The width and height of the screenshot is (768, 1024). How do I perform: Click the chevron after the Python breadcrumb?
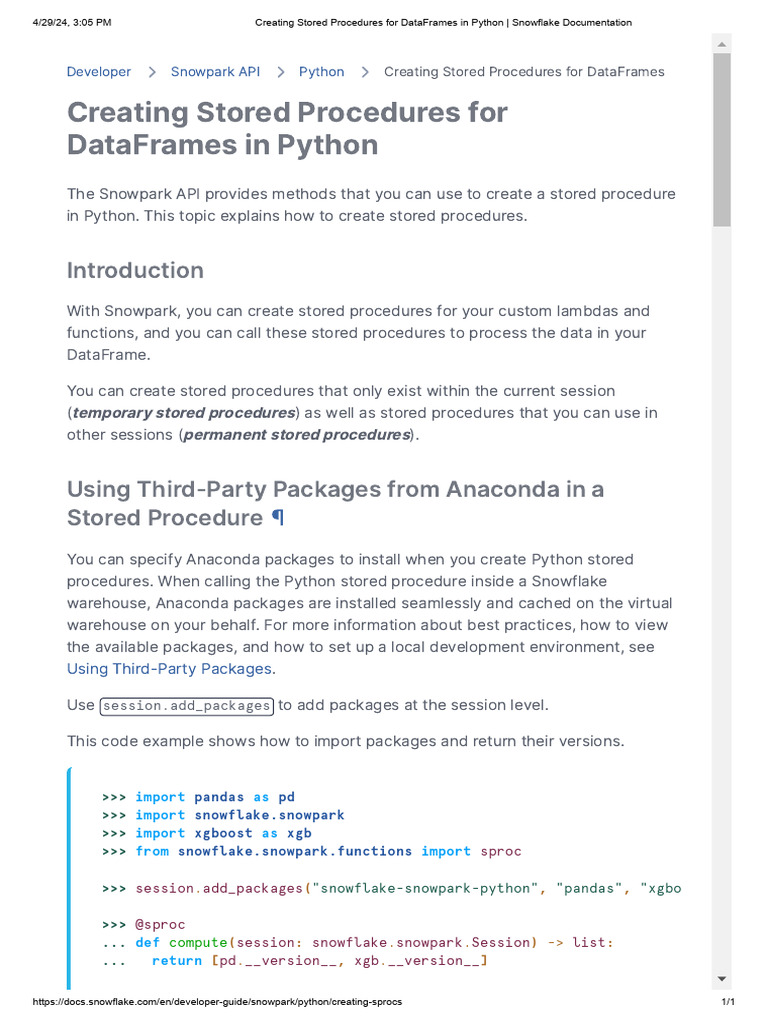pos(364,72)
